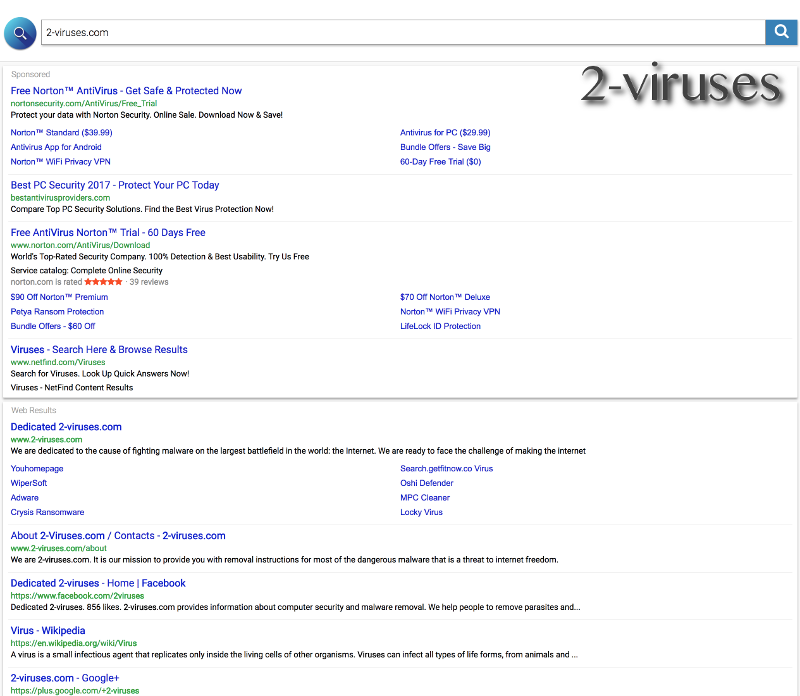Screen dimensions: 800x696
Task: Visit Best PC Security 2017 ad
Action: point(114,185)
